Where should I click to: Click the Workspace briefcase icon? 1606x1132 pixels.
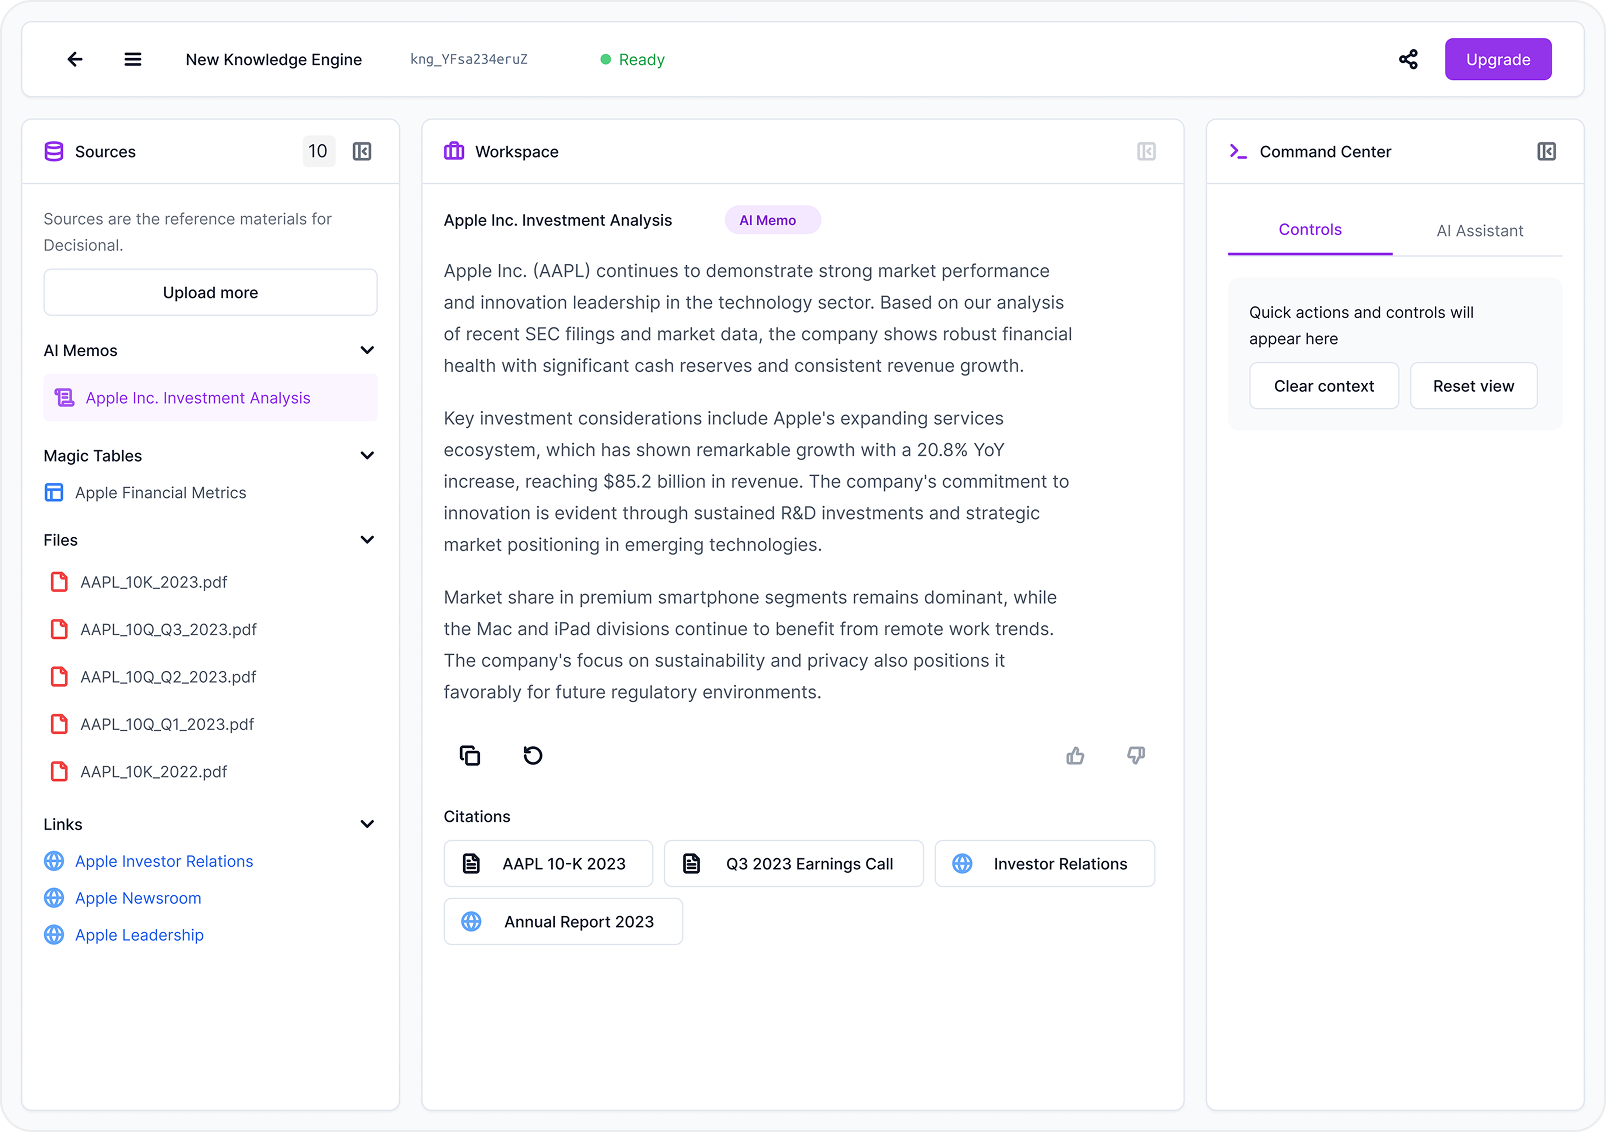coord(454,151)
